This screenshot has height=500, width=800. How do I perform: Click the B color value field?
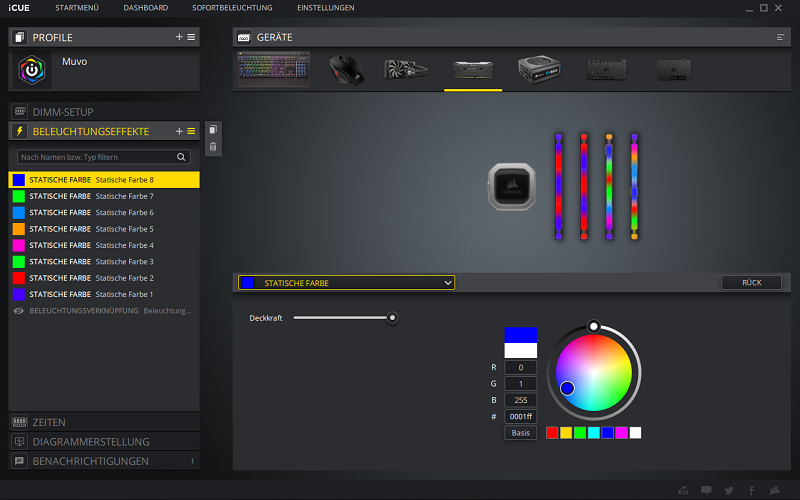coord(520,400)
